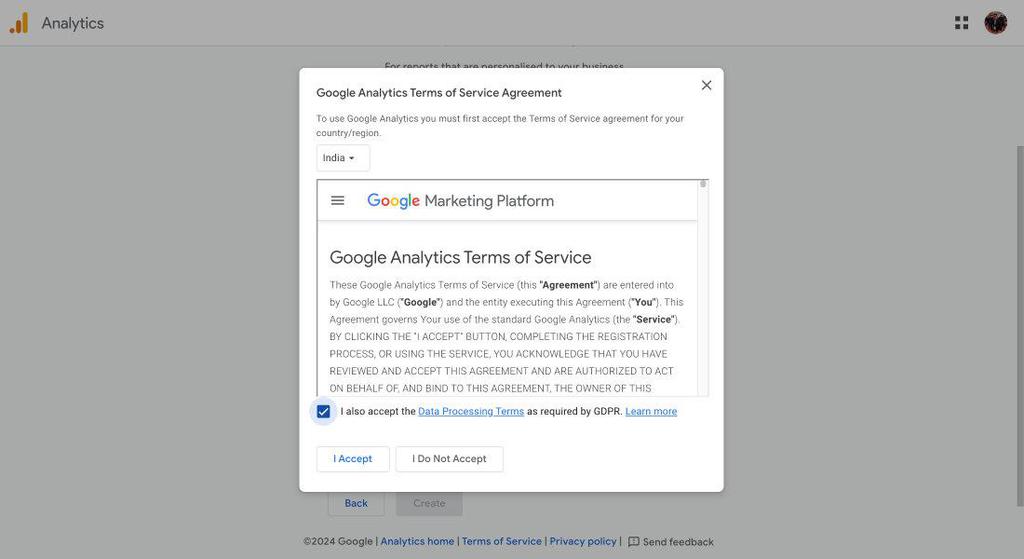Click the main page vertical scrollbar
The height and width of the screenshot is (559, 1024).
[x=1020, y=325]
